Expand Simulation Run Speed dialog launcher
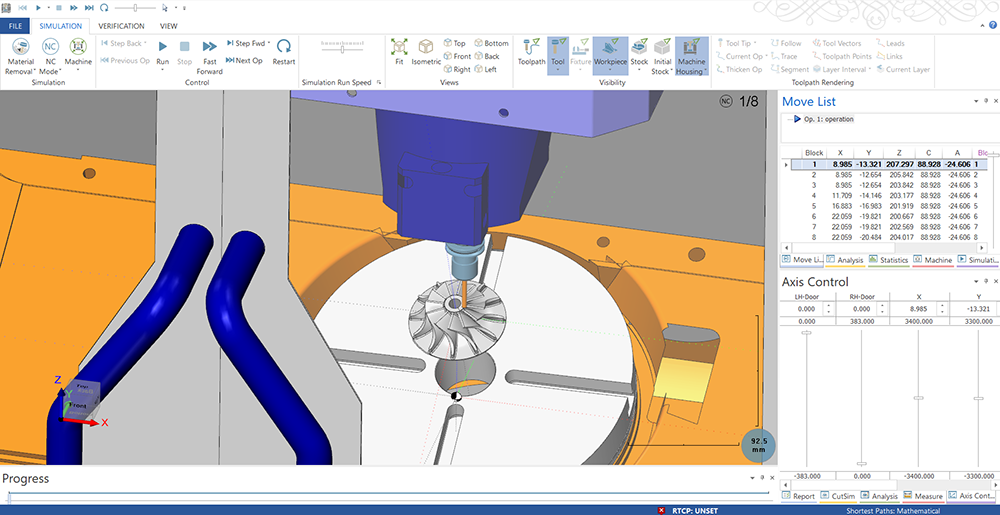1000x515 pixels. pos(379,83)
